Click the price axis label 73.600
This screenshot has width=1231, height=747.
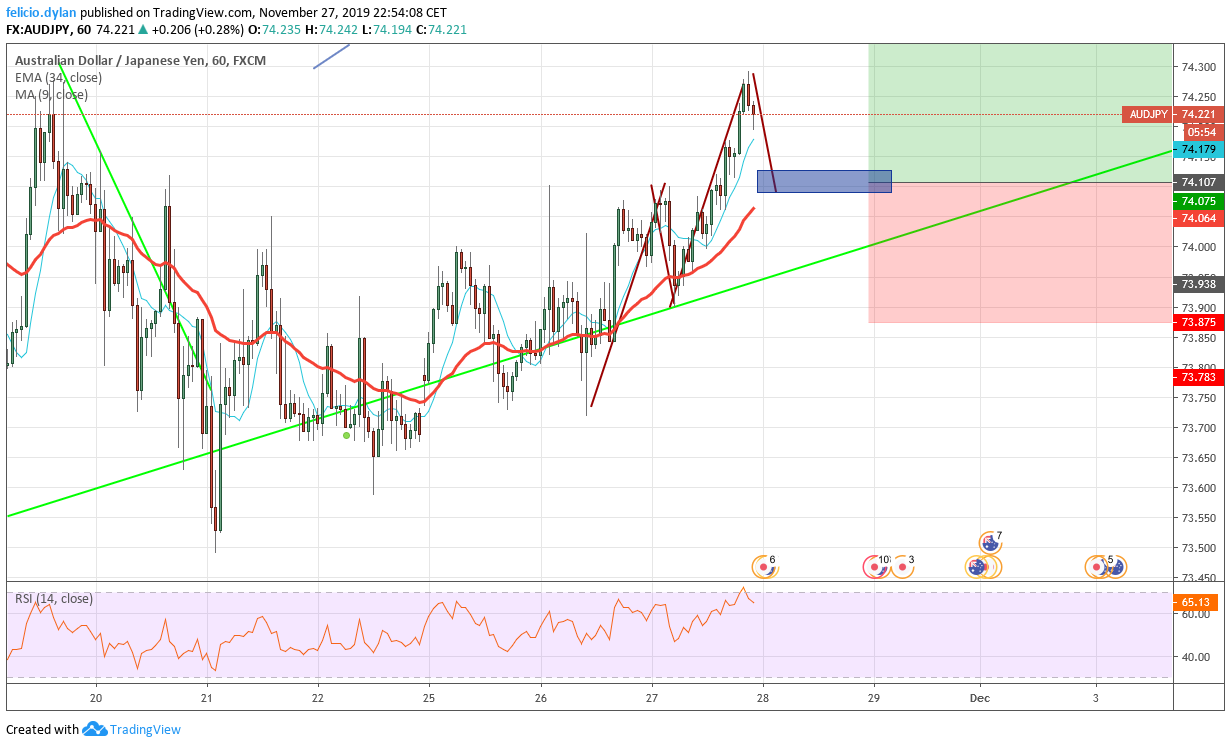tap(1199, 488)
